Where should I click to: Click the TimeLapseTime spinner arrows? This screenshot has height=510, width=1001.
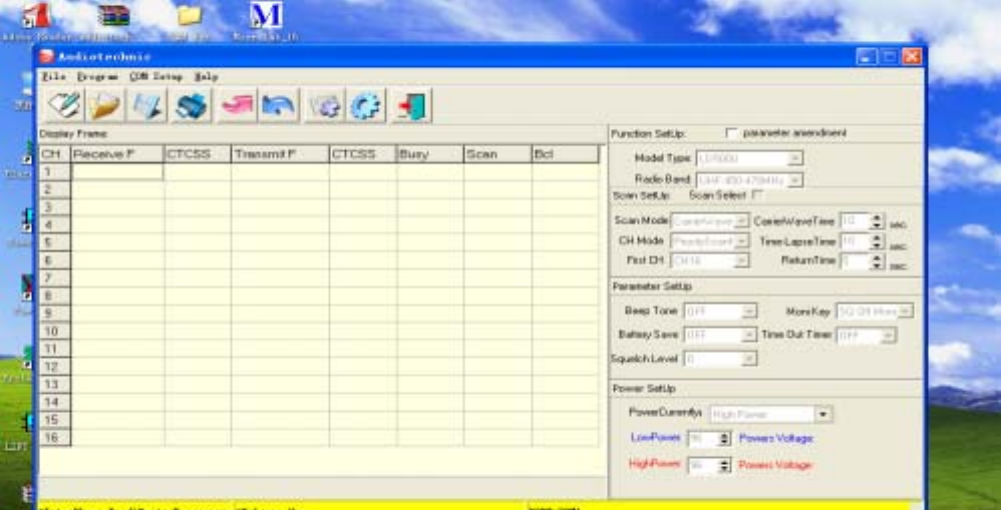coord(878,241)
